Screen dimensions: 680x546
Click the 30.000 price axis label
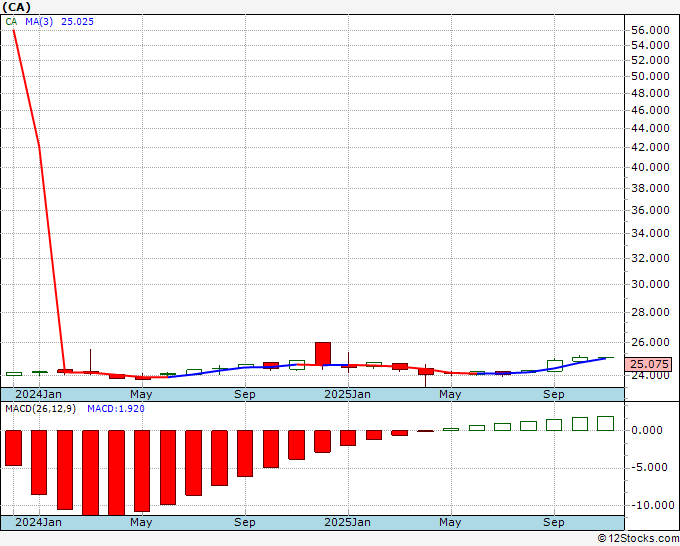[x=650, y=284]
